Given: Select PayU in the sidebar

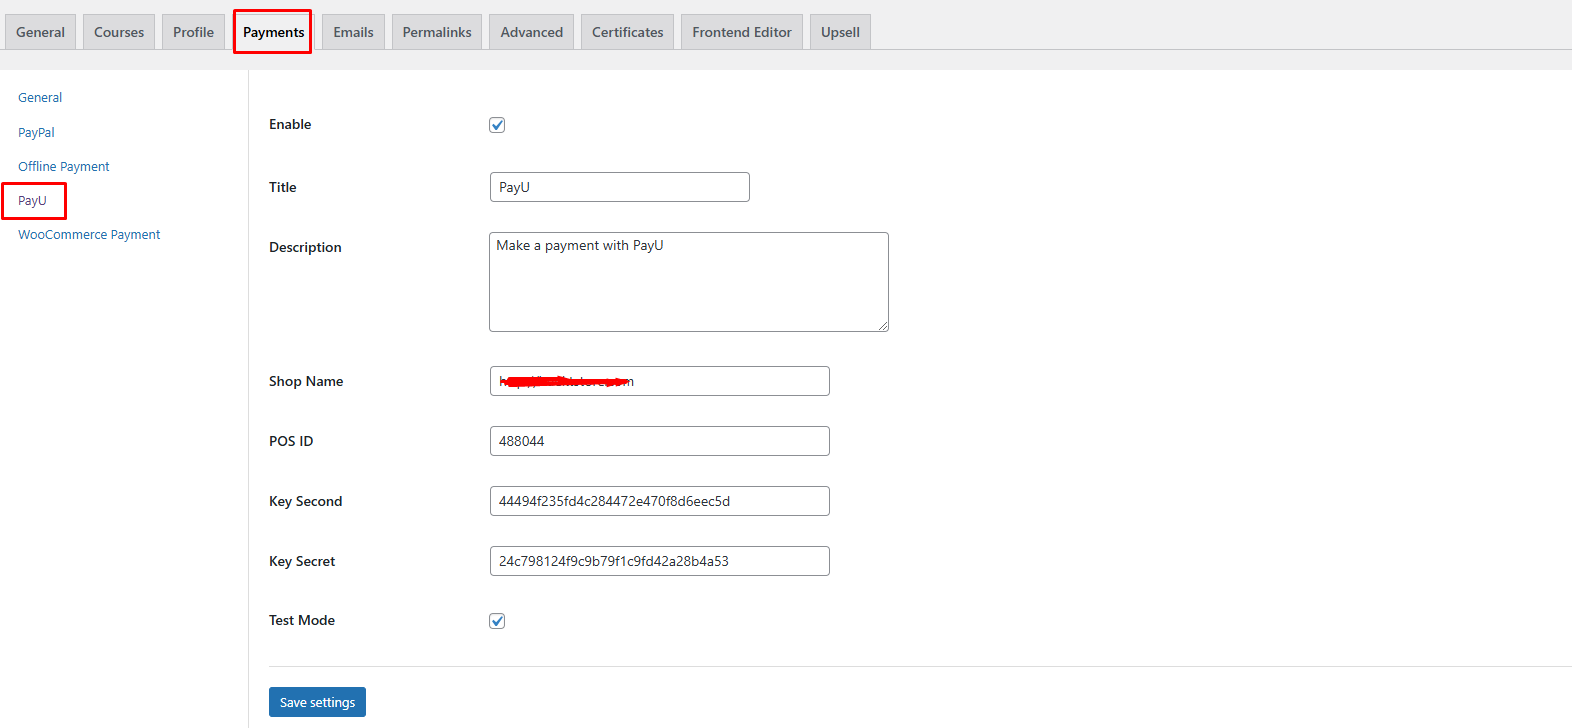Looking at the screenshot, I should click(x=32, y=200).
